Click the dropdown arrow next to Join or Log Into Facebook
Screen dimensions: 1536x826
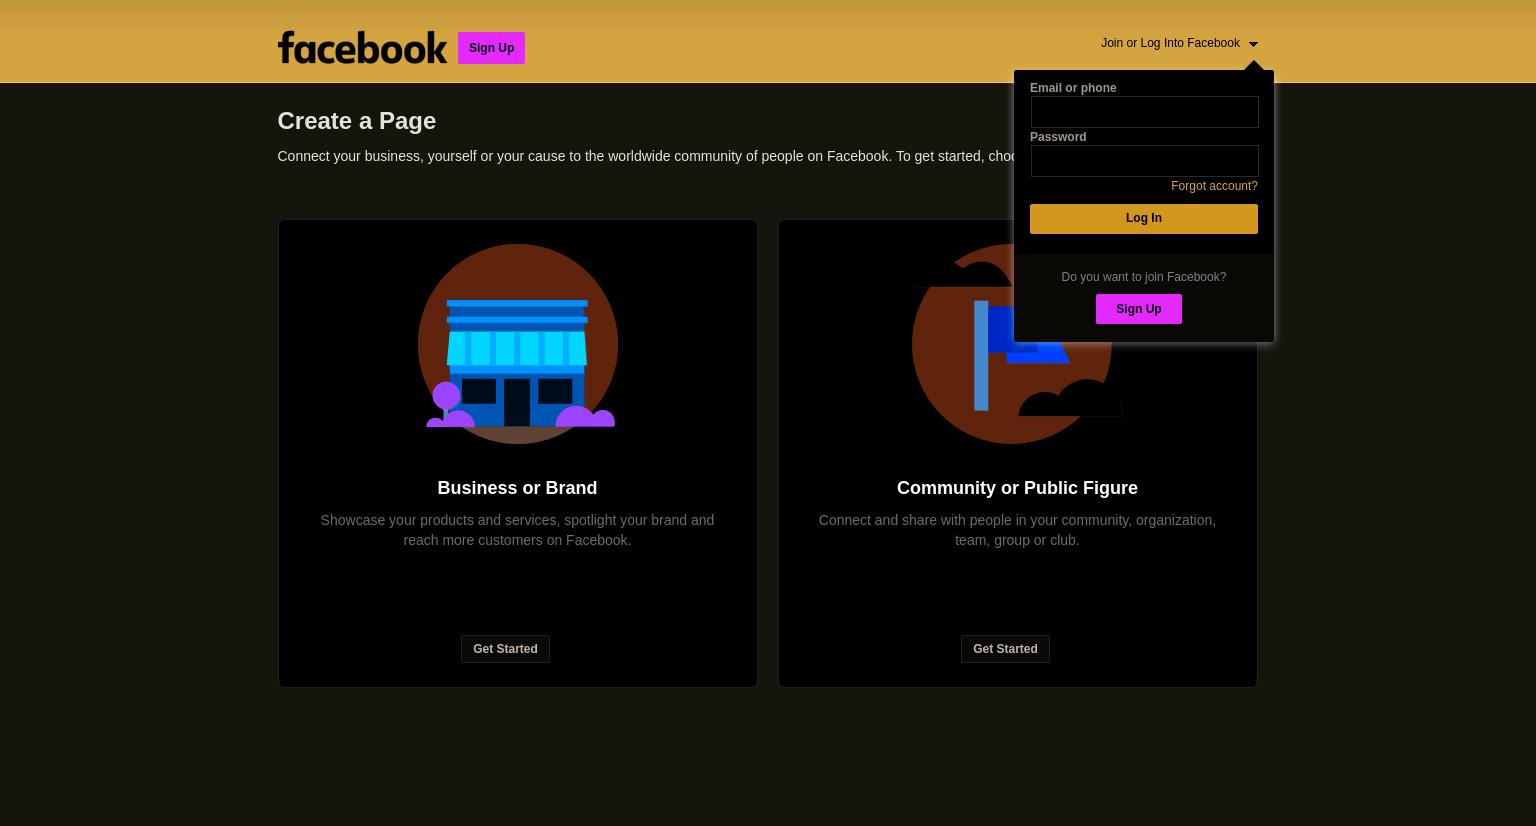(1253, 44)
